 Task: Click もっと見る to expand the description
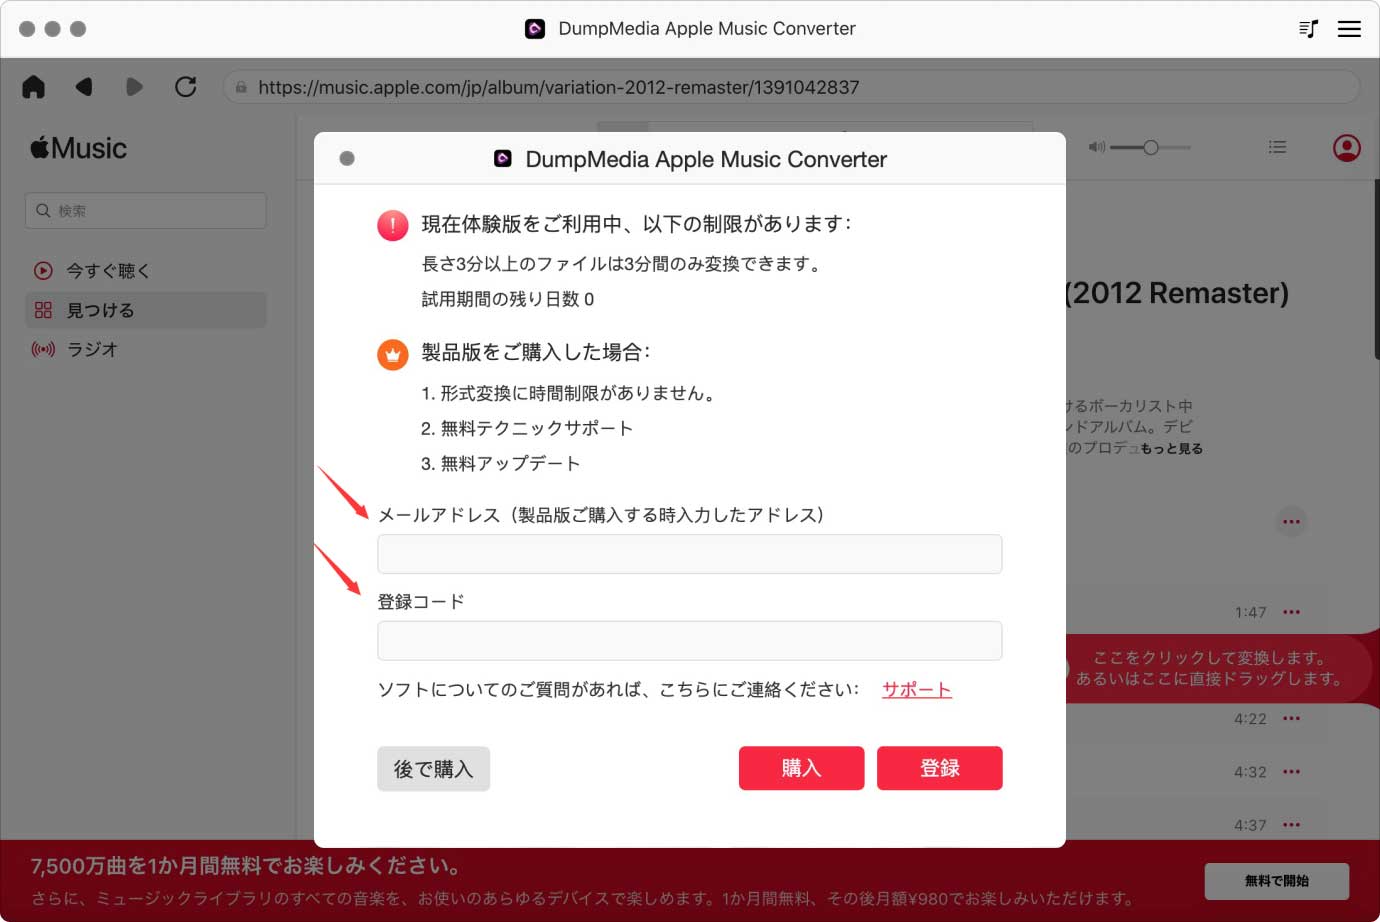click(x=1172, y=449)
